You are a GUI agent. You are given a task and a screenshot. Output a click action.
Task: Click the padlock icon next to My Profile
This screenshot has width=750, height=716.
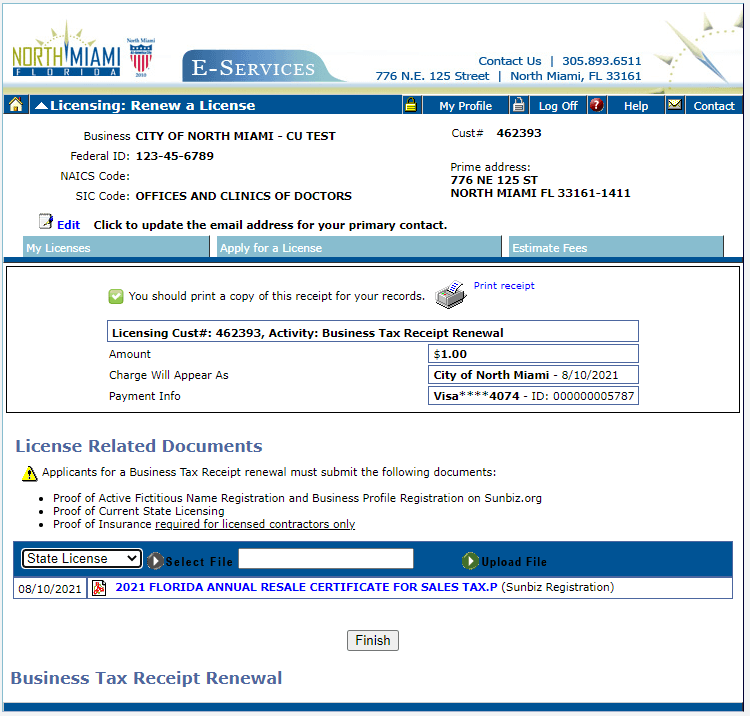410,105
